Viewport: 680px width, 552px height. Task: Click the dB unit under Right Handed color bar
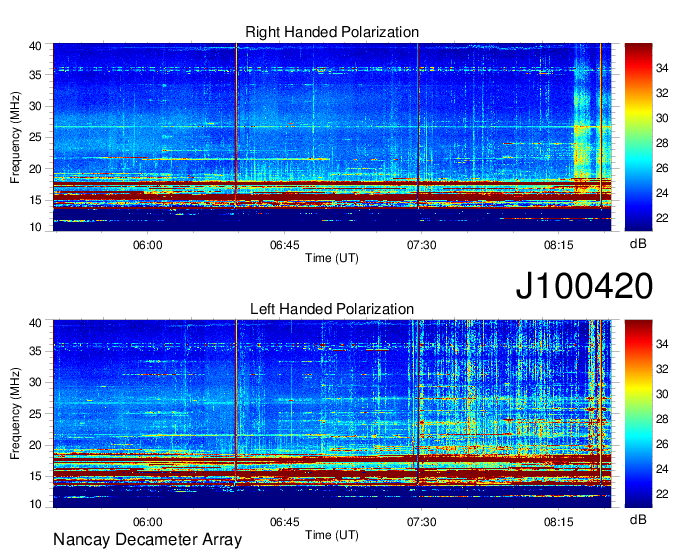(638, 244)
